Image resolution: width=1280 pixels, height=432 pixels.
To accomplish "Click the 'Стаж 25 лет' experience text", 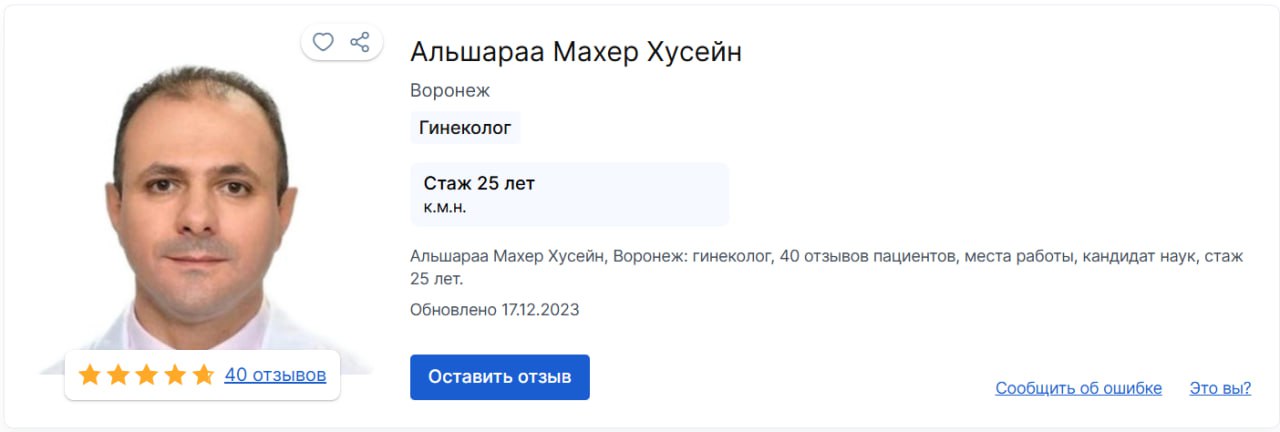I will (479, 183).
